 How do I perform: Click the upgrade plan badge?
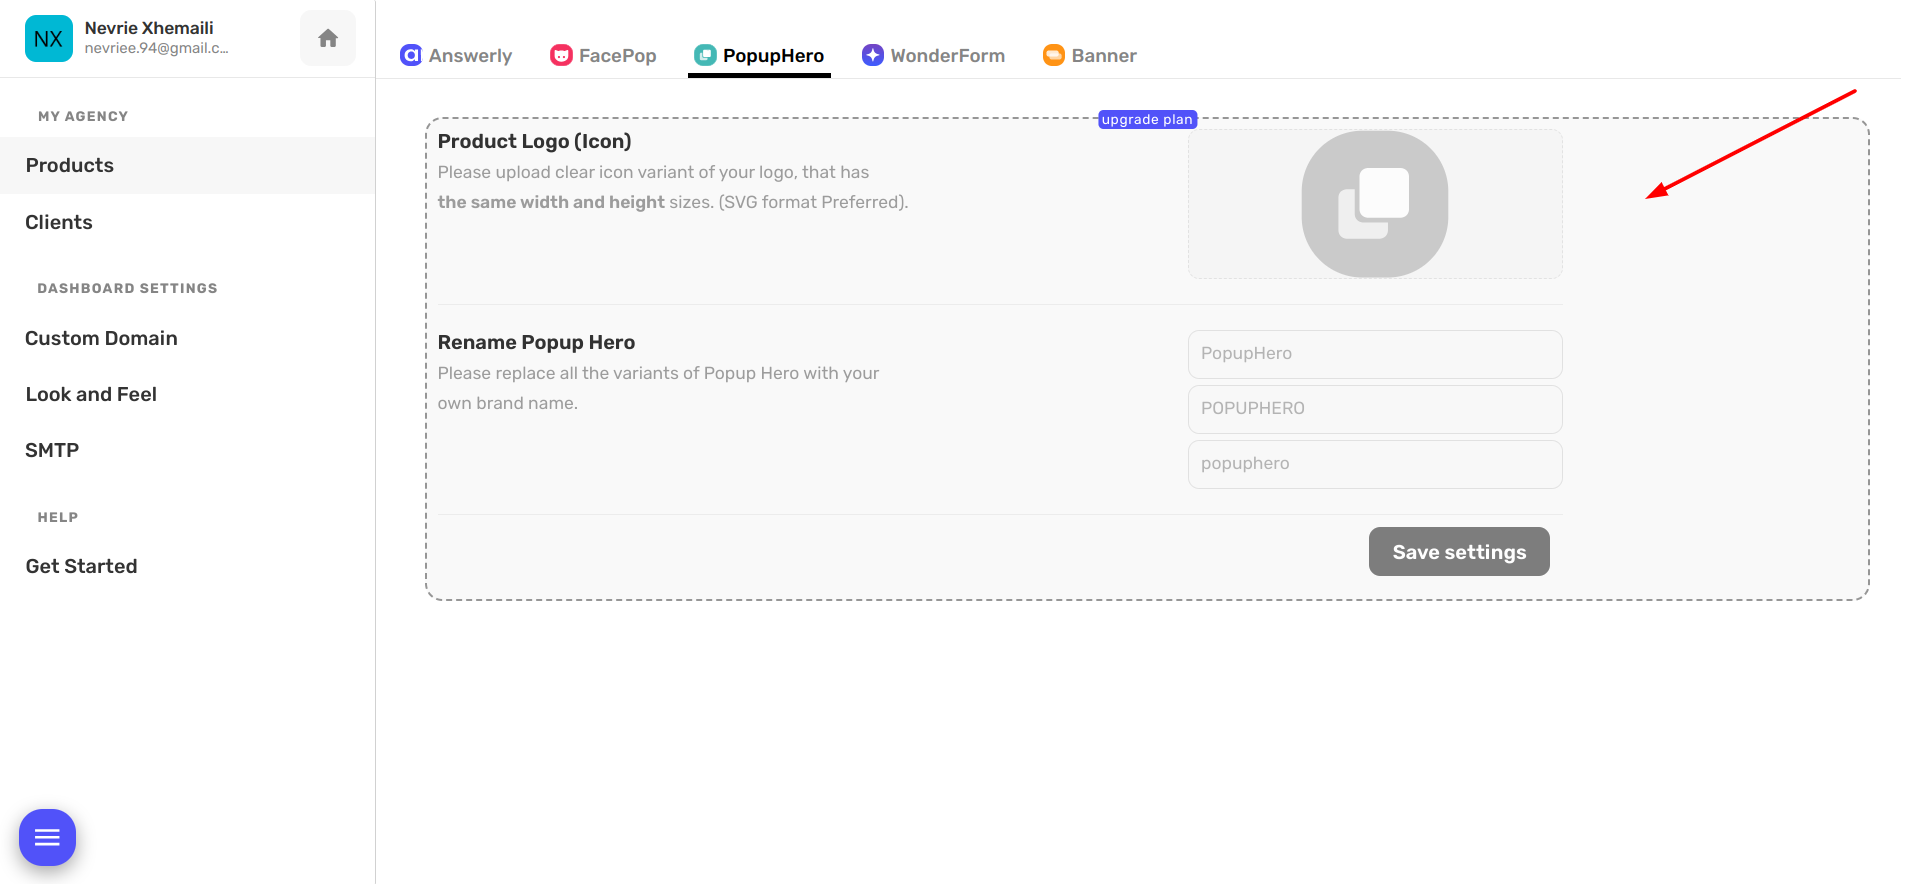tap(1147, 119)
